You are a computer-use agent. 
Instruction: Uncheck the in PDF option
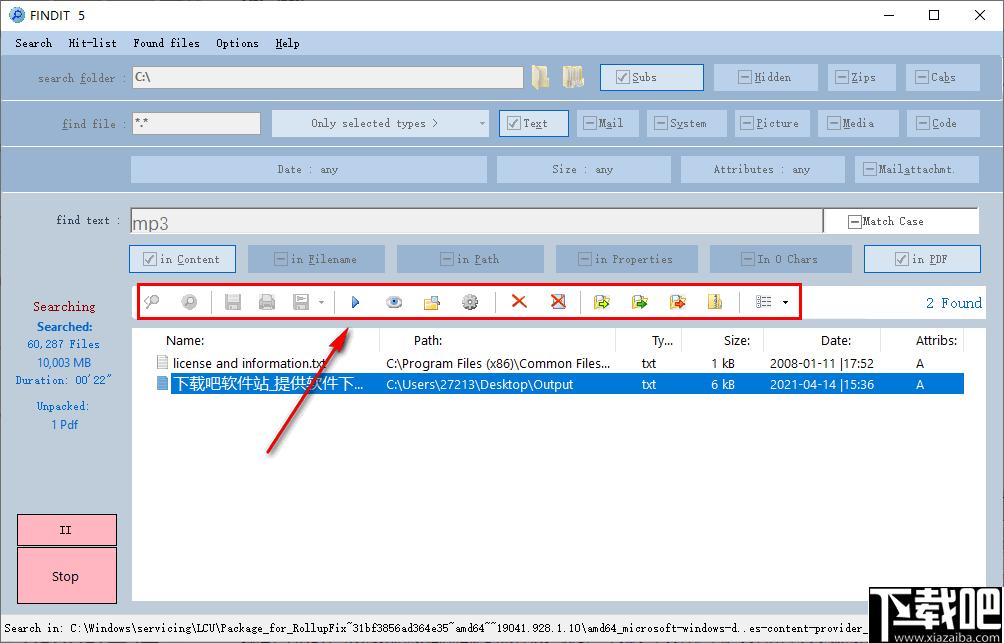point(922,259)
